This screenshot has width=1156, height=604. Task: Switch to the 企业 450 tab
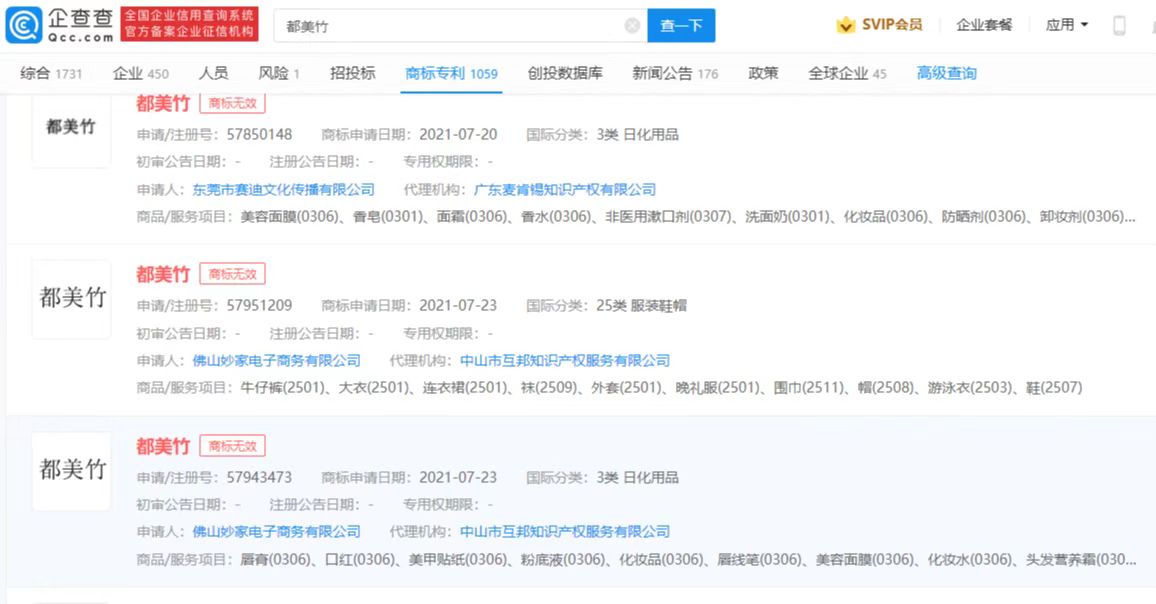click(140, 73)
